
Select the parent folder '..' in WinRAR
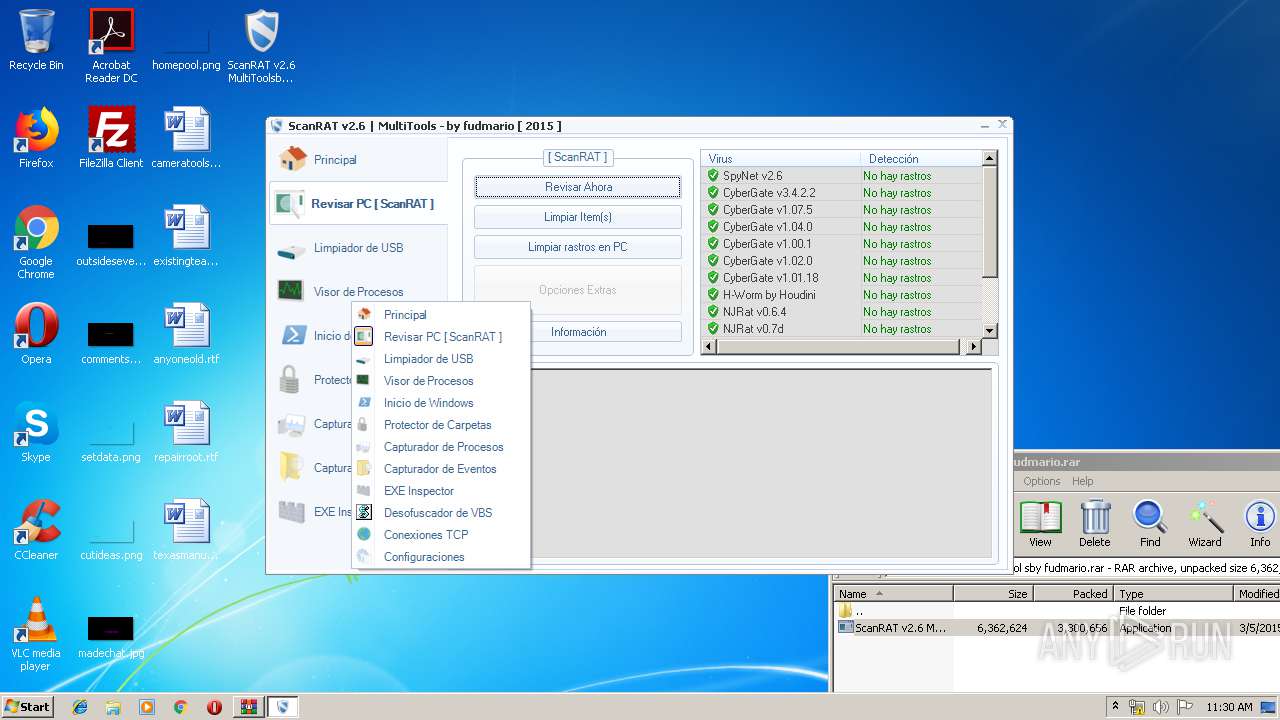click(x=1057, y=611)
